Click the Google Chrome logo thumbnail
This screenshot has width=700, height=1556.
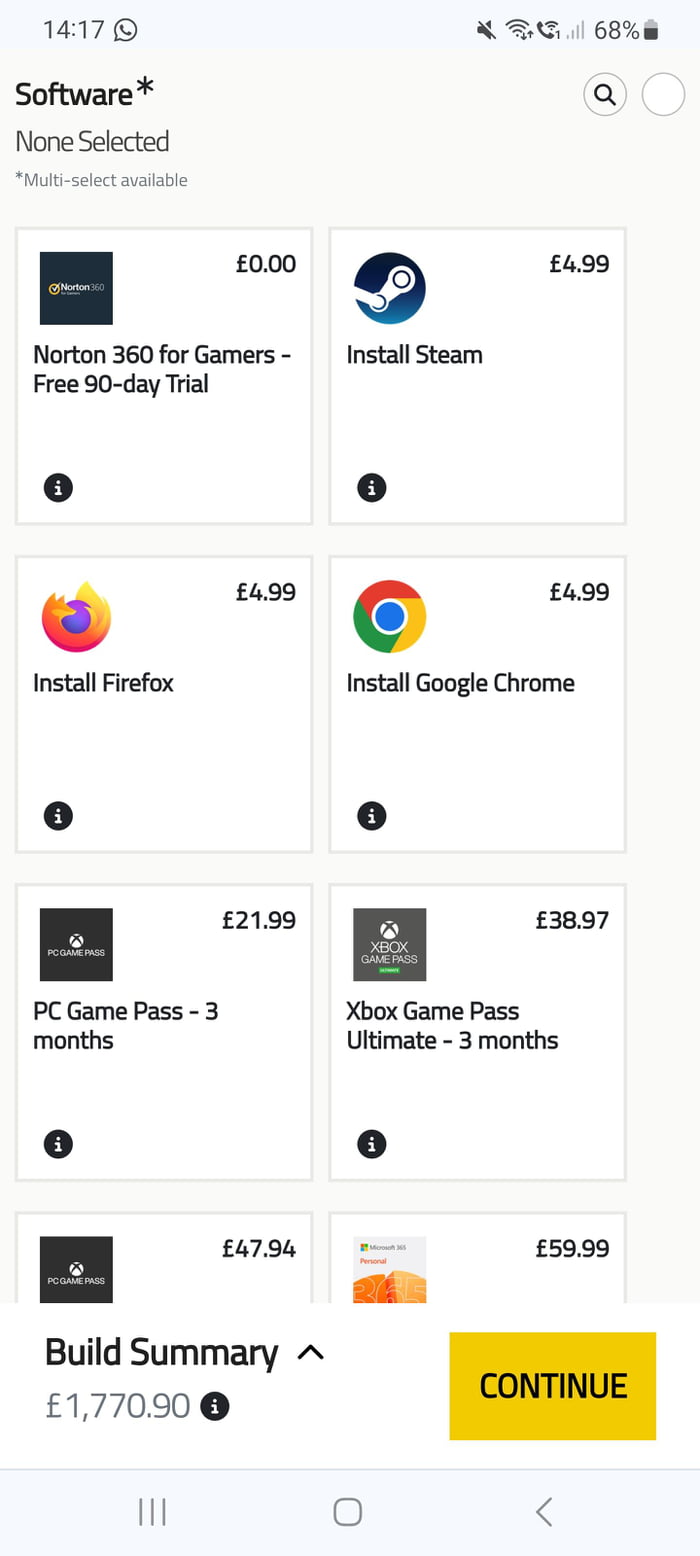(390, 616)
